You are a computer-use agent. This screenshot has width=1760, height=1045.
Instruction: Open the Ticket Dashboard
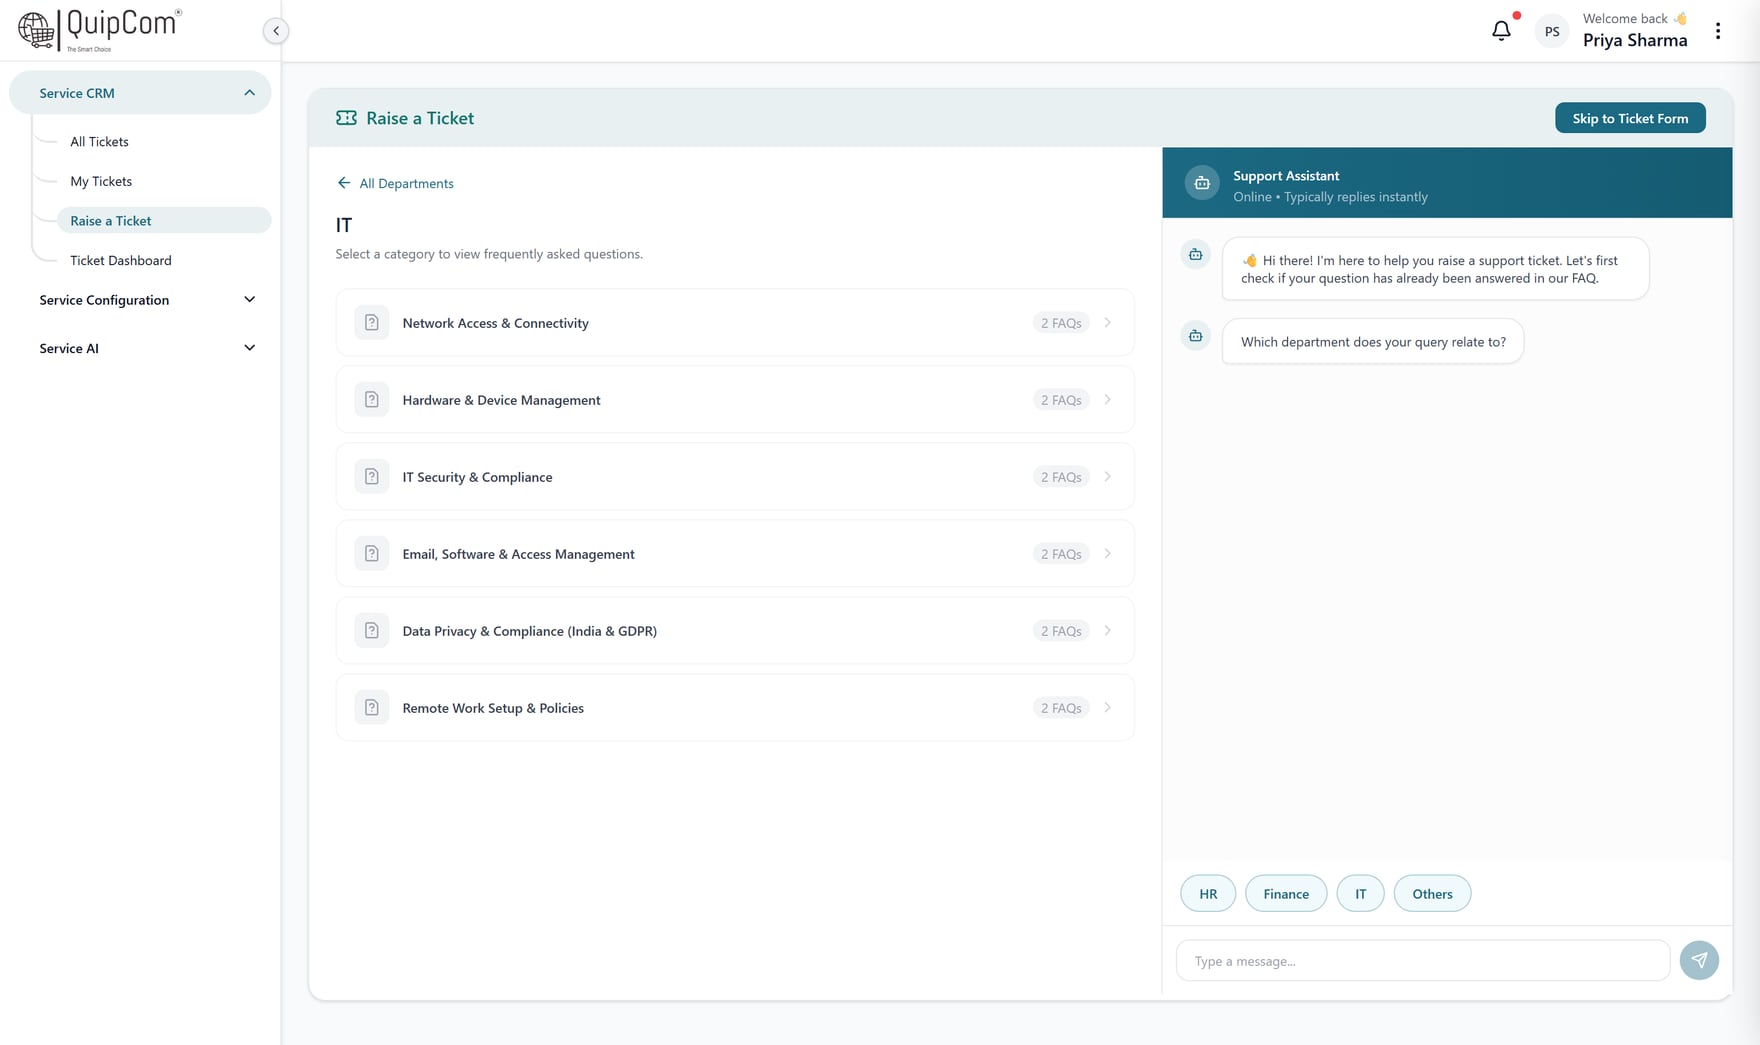(121, 260)
